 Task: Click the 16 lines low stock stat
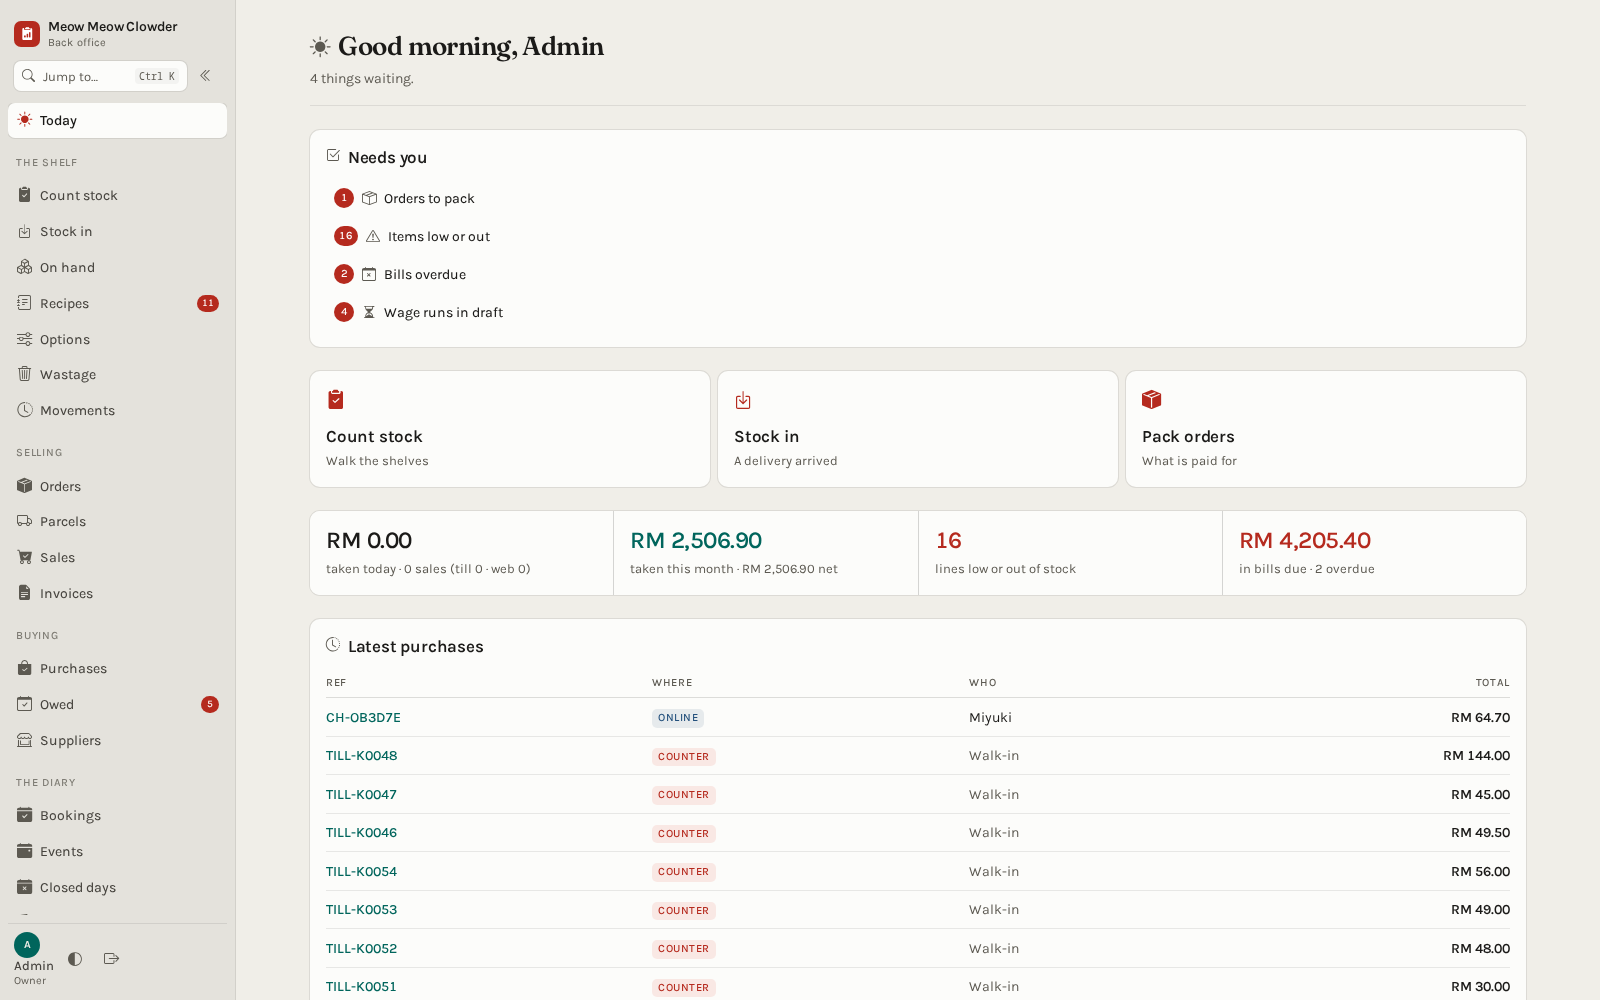click(1070, 553)
